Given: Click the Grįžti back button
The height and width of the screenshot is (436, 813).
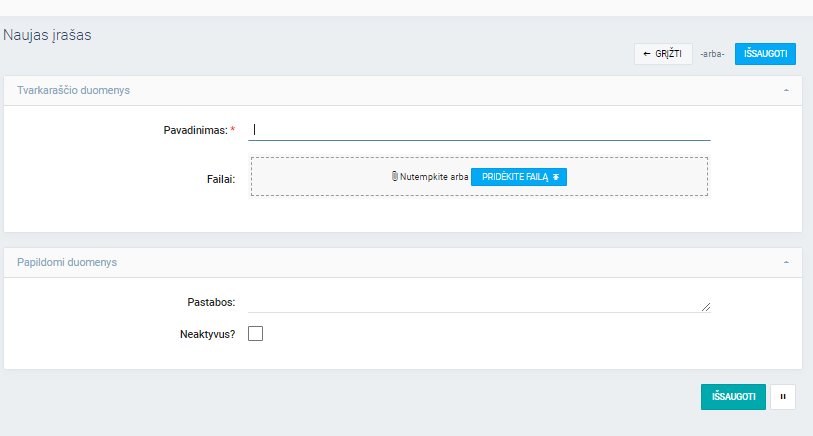Looking at the screenshot, I should (662, 54).
